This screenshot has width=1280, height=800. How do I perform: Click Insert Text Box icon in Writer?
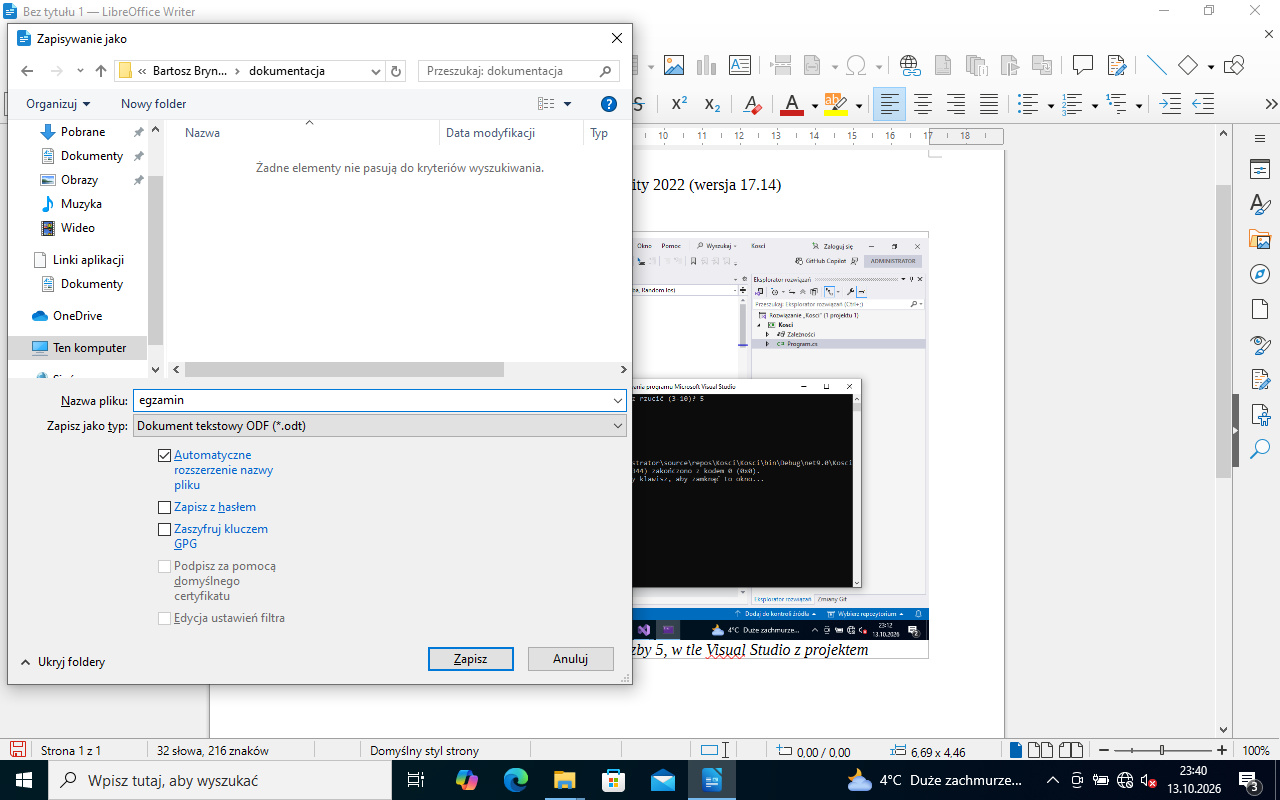tap(740, 65)
